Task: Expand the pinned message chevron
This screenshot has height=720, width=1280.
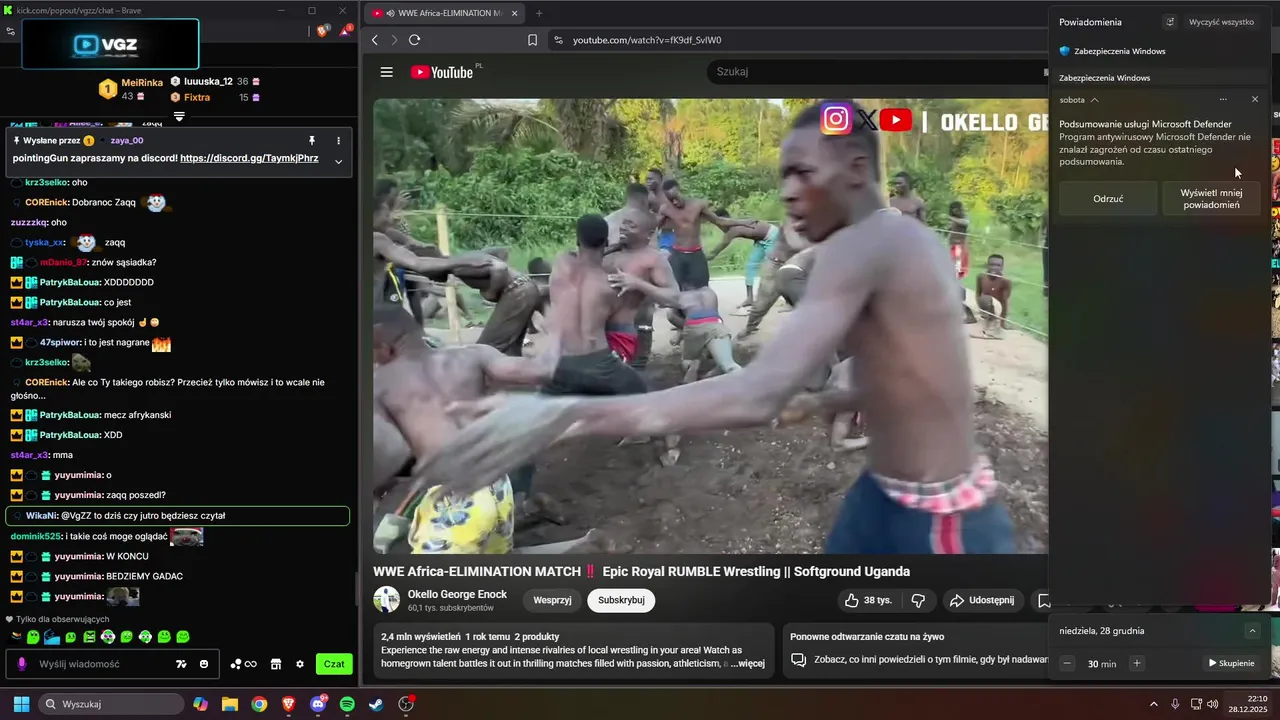Action: (x=338, y=161)
